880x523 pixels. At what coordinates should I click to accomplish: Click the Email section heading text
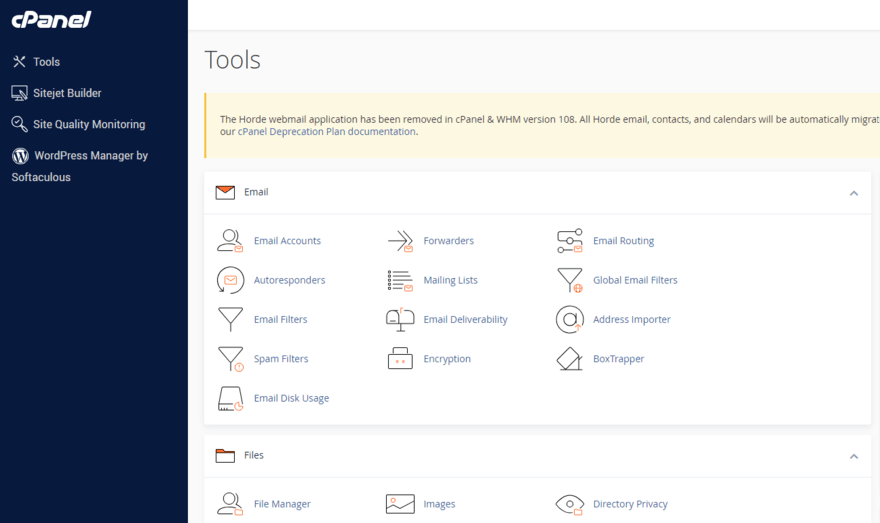click(x=256, y=192)
